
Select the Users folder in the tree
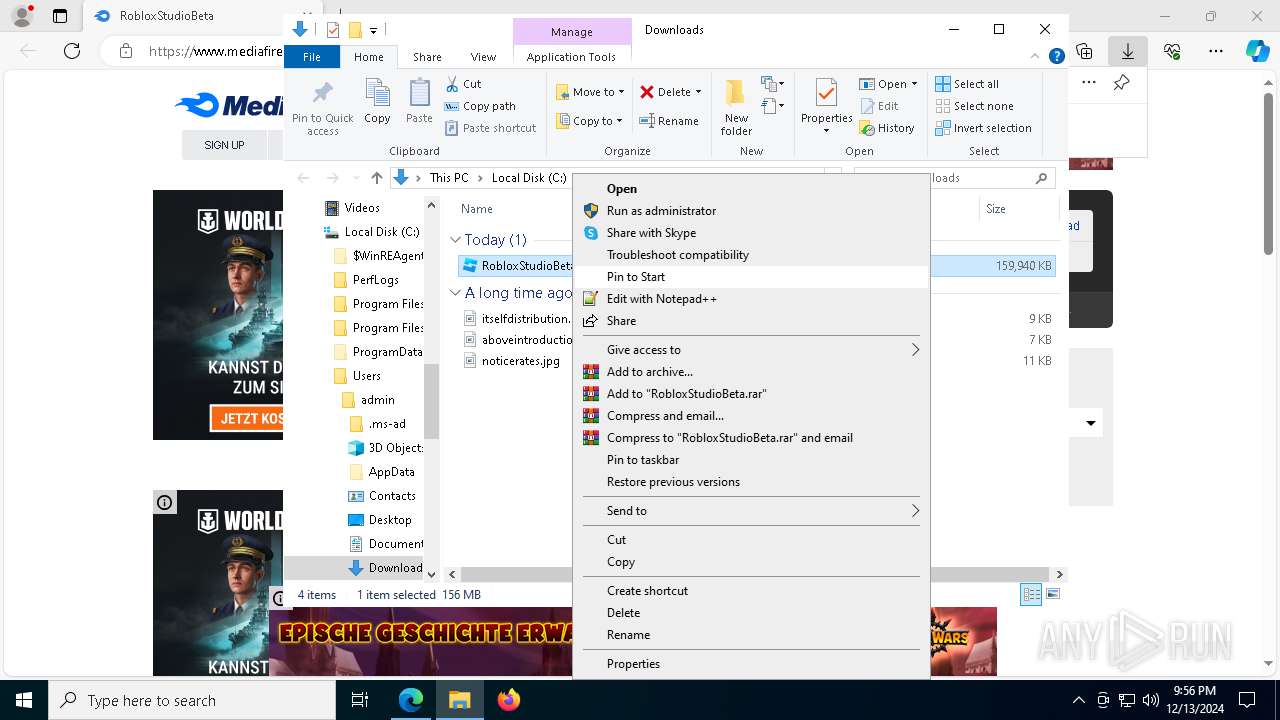point(366,376)
